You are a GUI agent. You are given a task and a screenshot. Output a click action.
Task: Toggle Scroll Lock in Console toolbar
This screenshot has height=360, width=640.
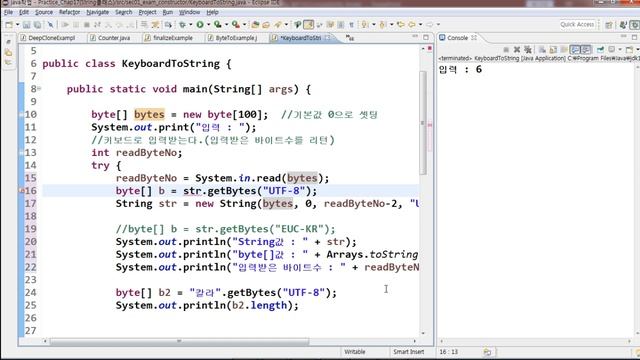click(553, 49)
